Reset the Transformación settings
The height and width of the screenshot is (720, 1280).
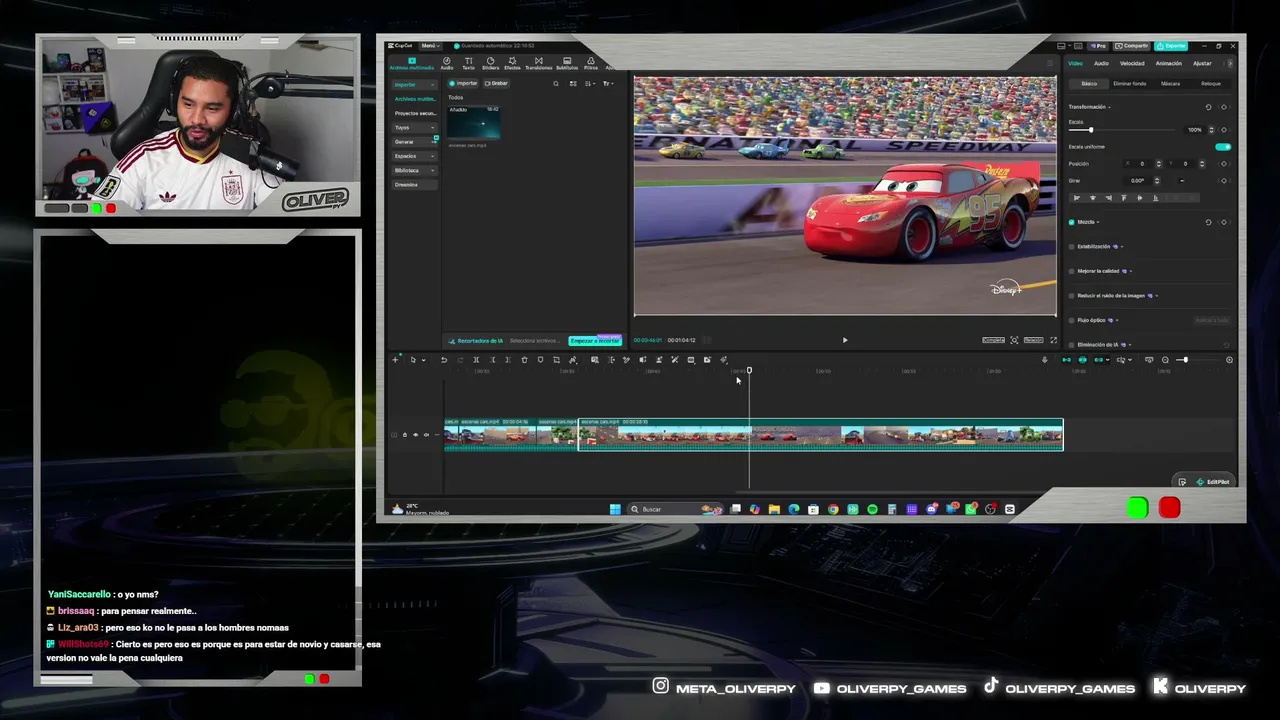(1208, 107)
